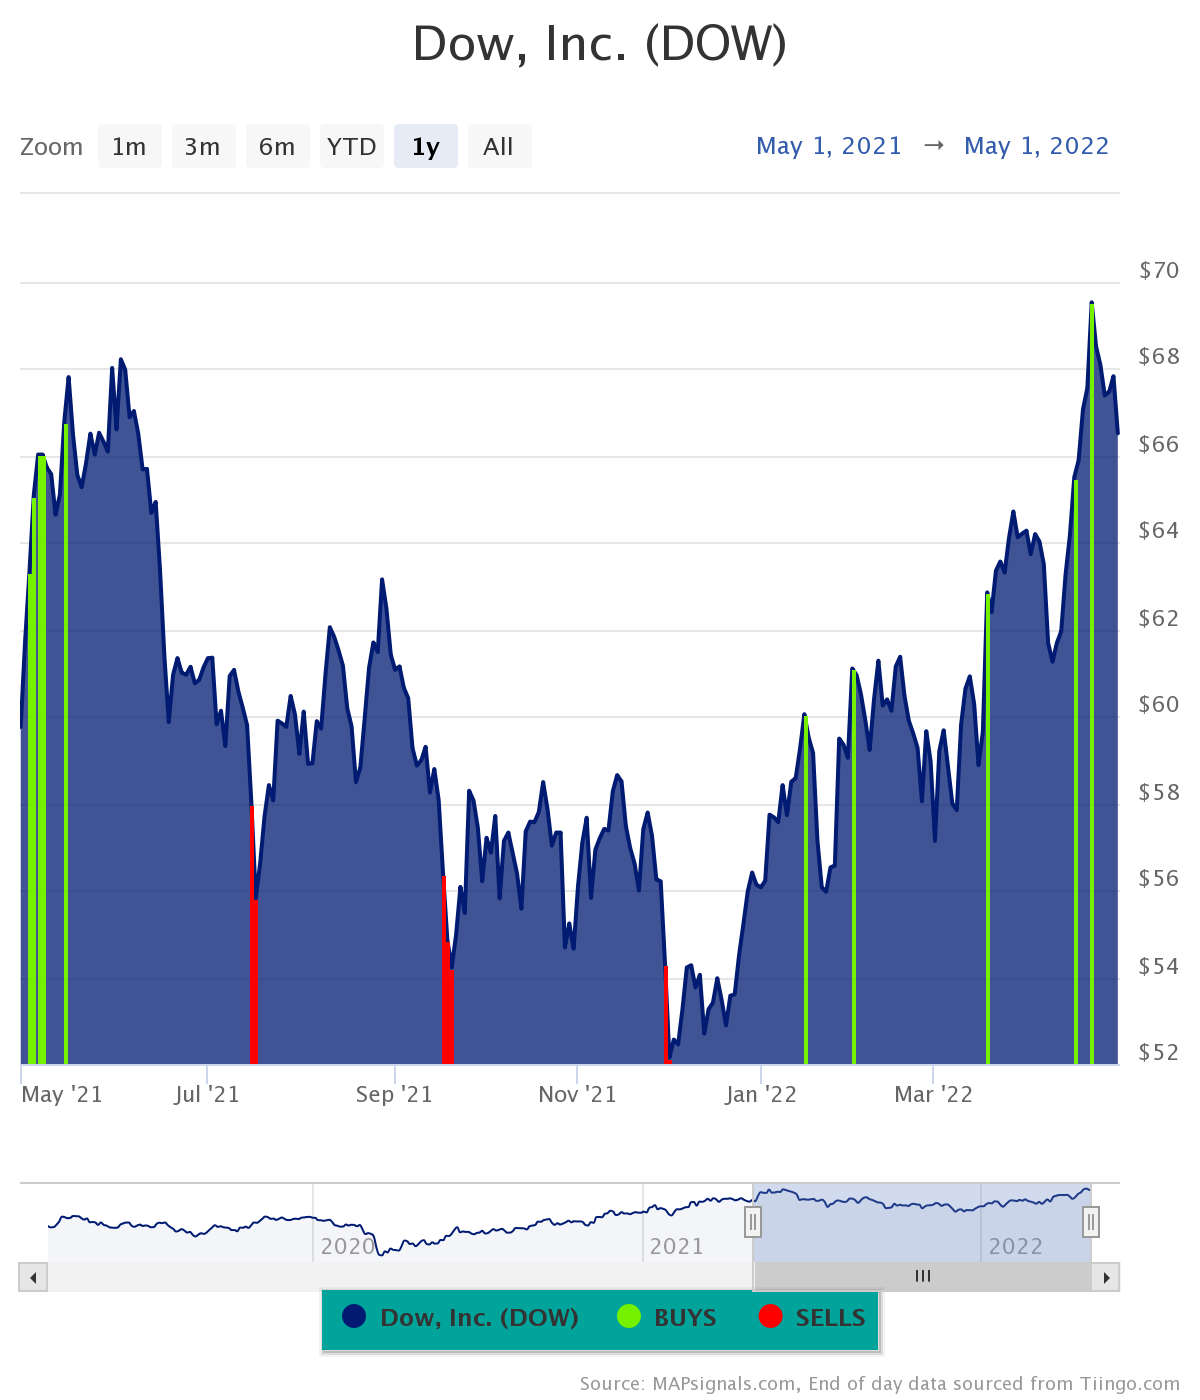Grab the navigator left range handle
Viewport: 1200px width, 1400px height.
pos(753,1221)
